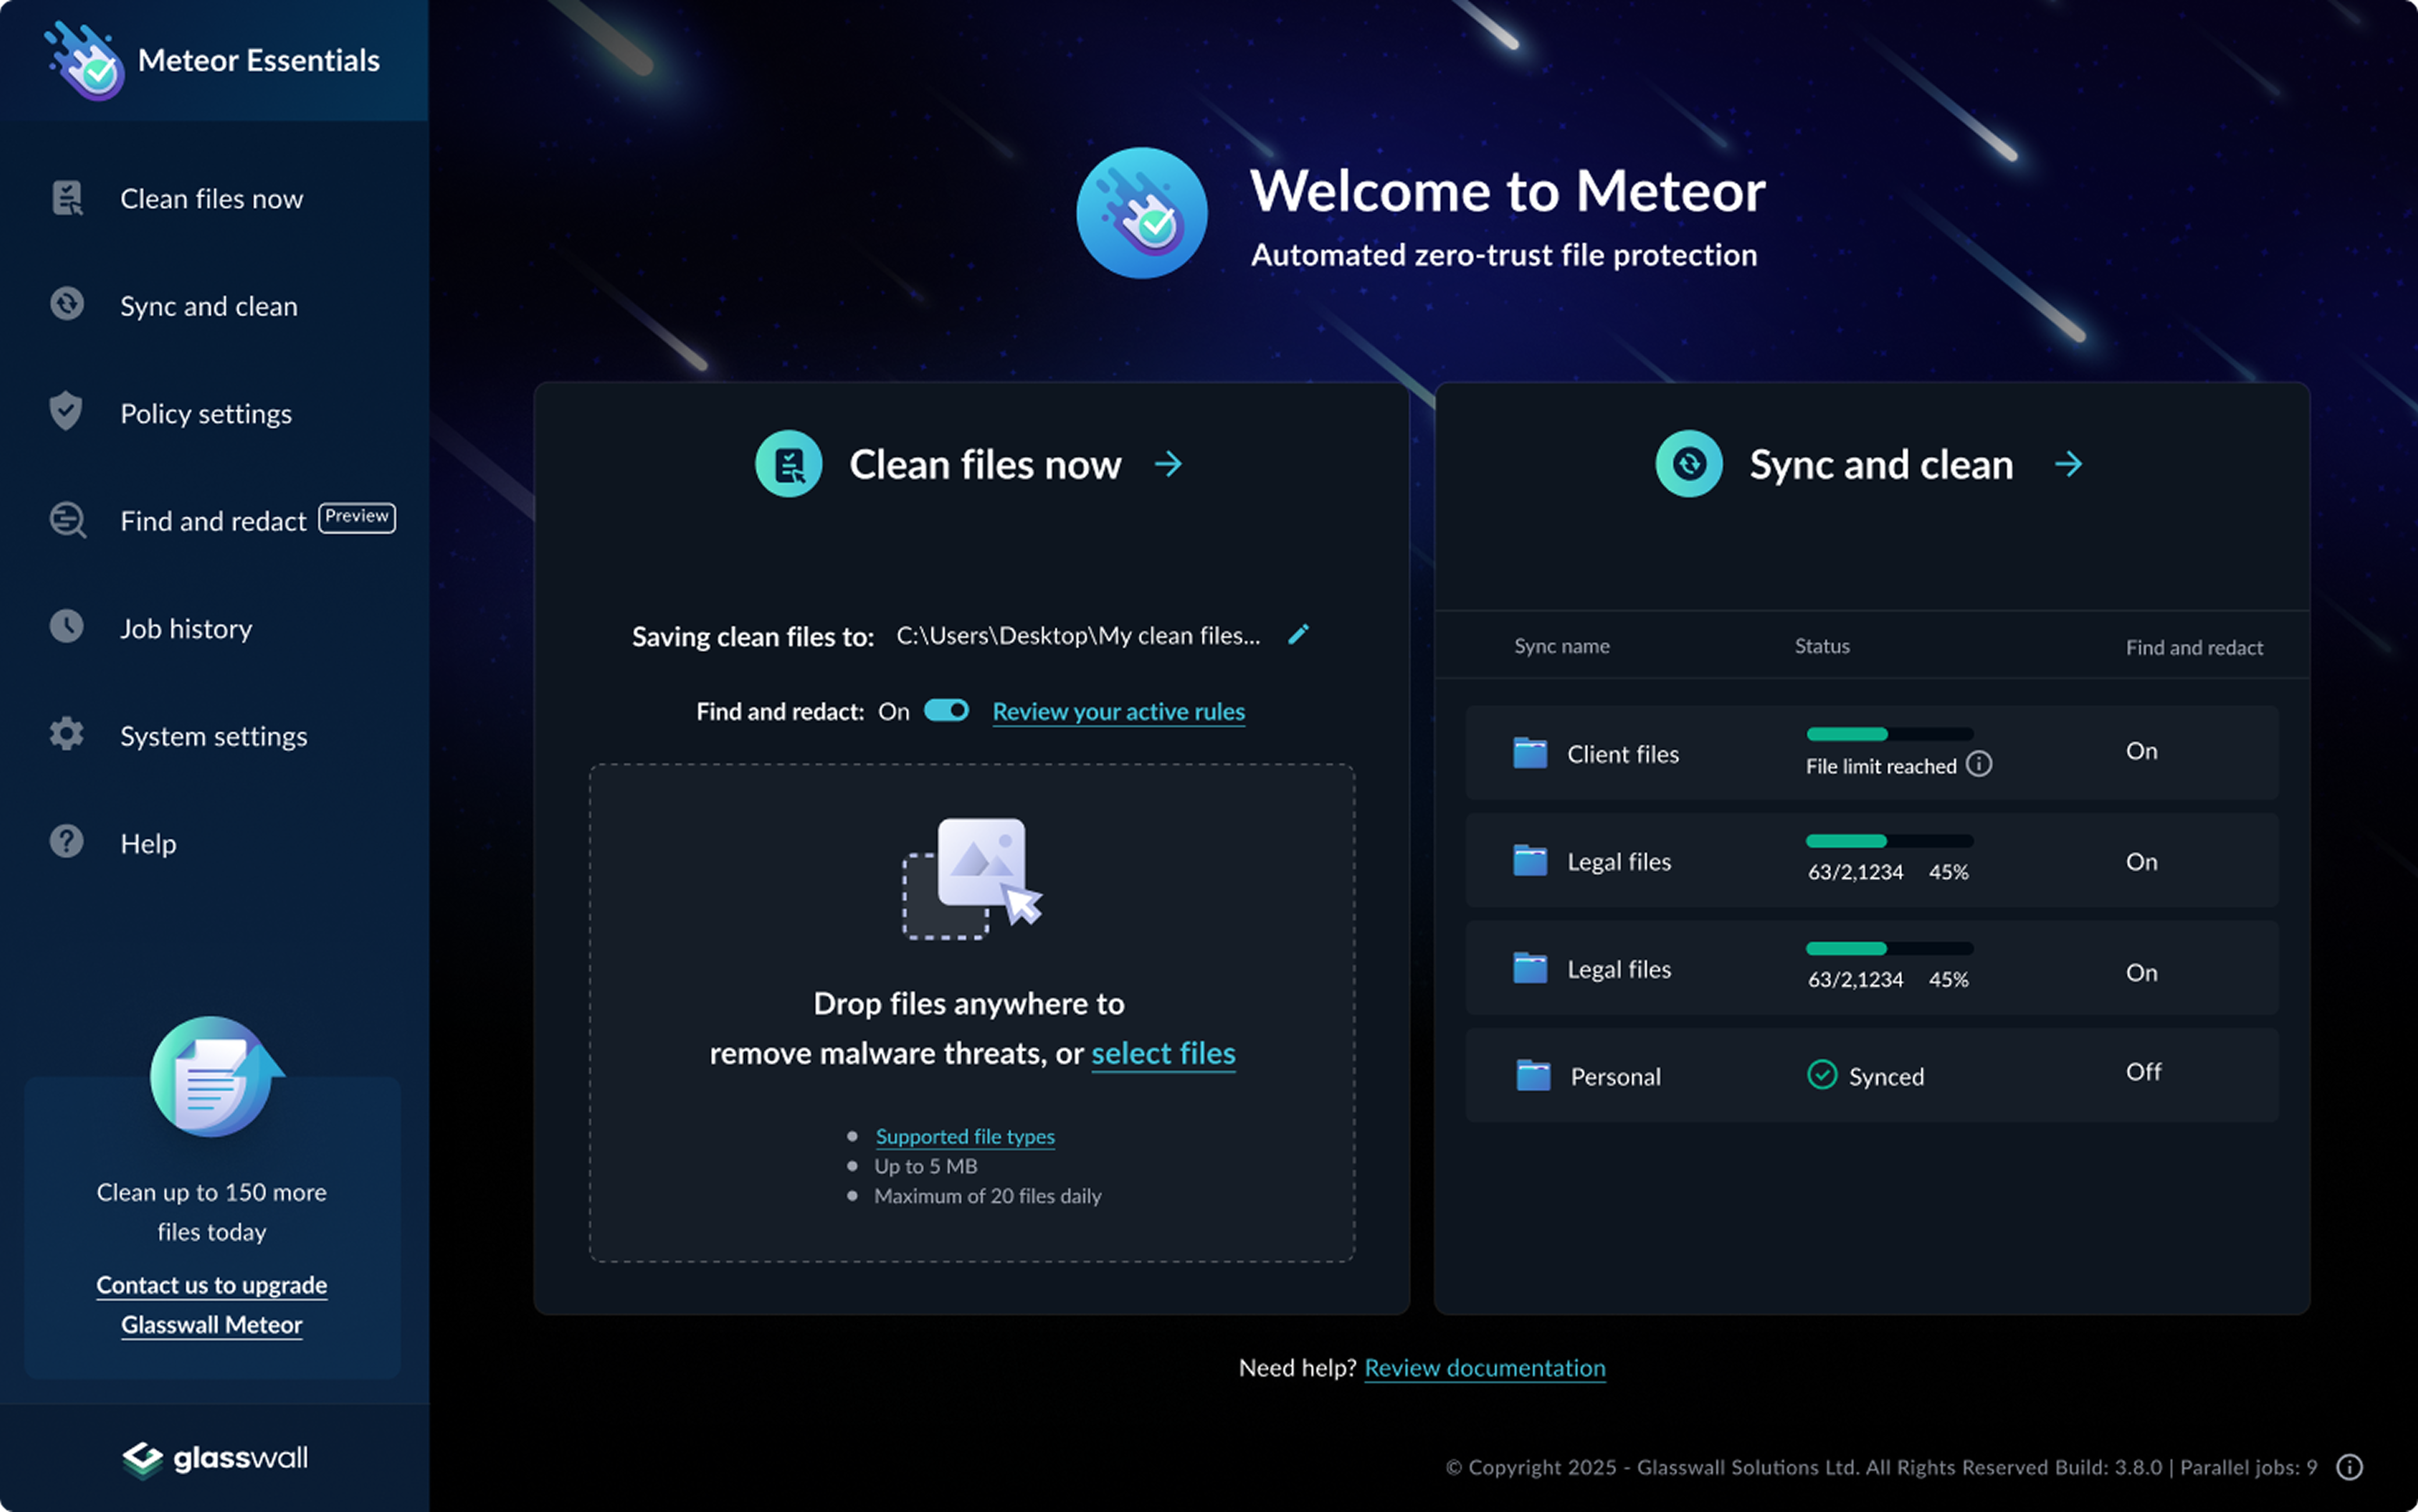Click the Clean files now card icon

click(788, 464)
